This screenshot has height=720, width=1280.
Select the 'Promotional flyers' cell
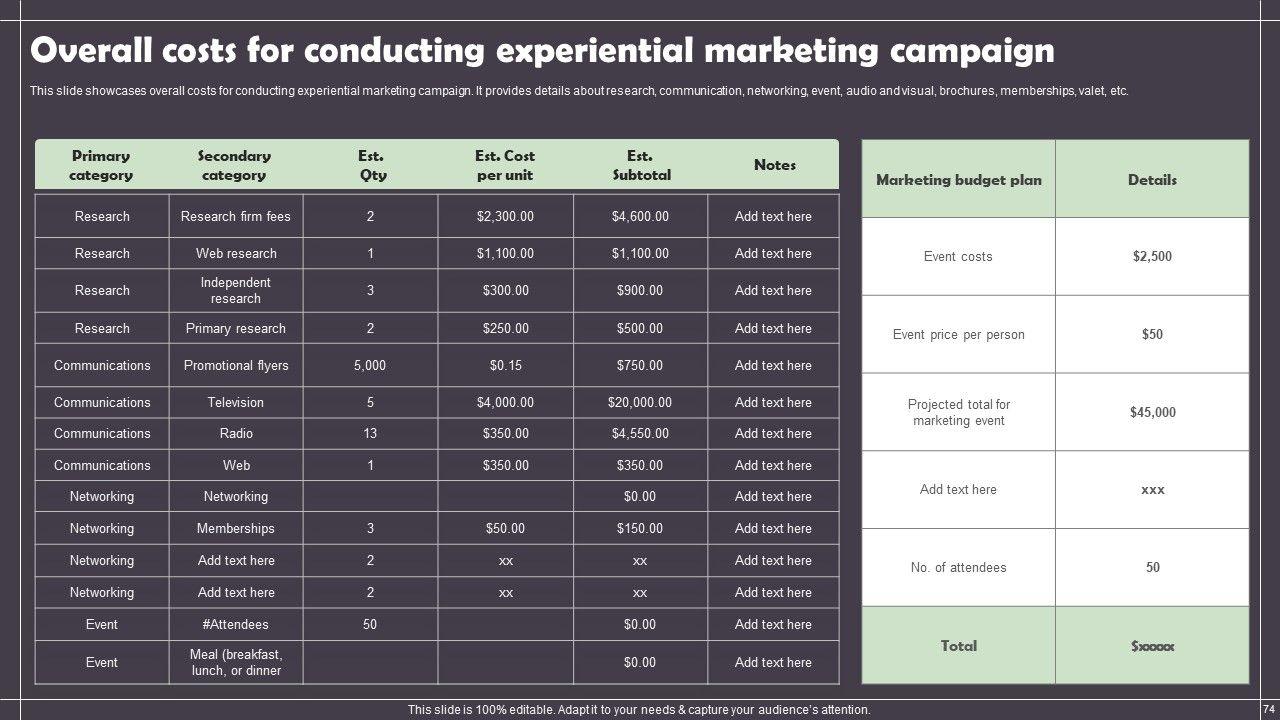click(x=236, y=365)
